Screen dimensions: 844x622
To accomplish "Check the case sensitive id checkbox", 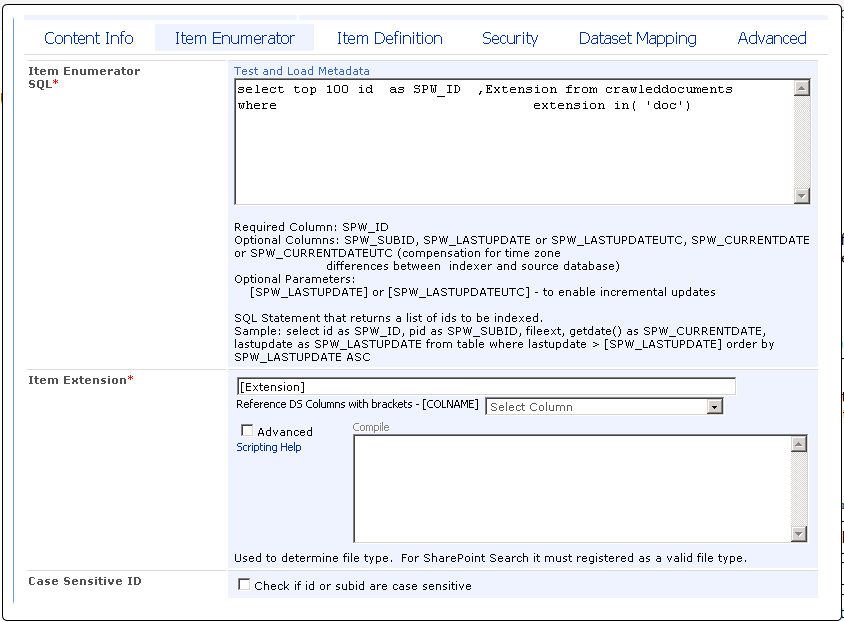I will [x=244, y=585].
